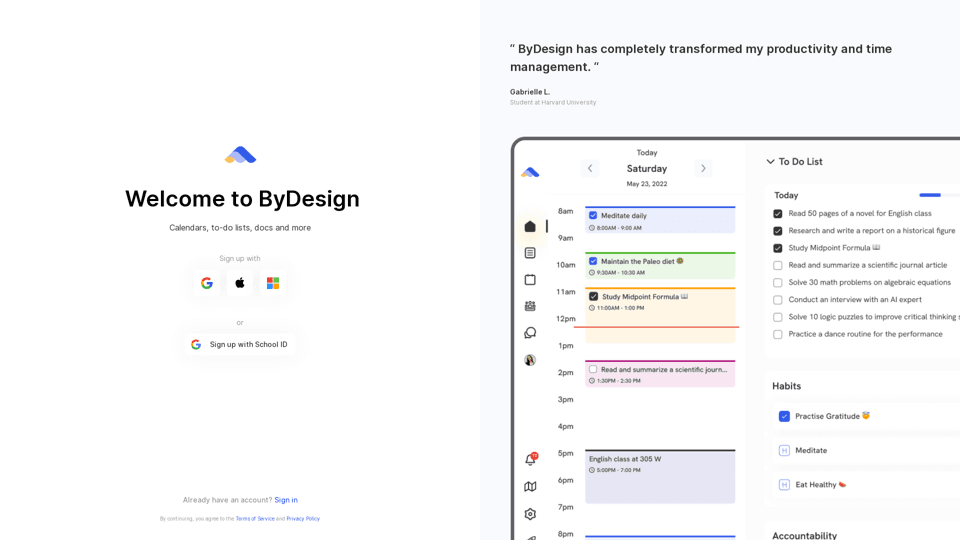Screen dimensions: 960x540
Task: Uncheck Read 50 pages of a novel task
Action: click(778, 214)
